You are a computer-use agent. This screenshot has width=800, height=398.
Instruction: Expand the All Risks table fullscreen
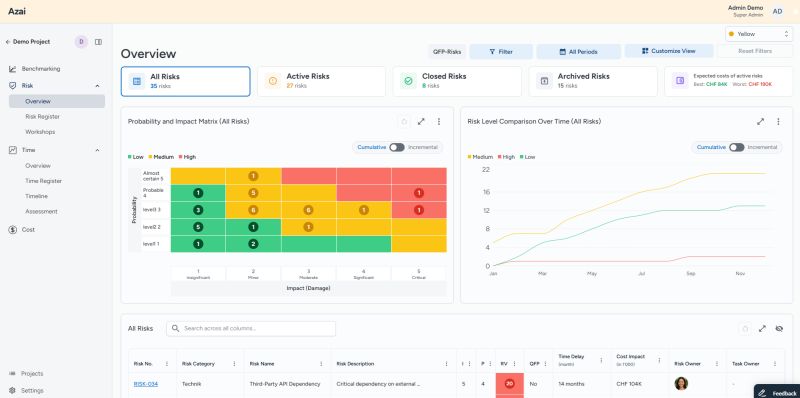point(762,329)
